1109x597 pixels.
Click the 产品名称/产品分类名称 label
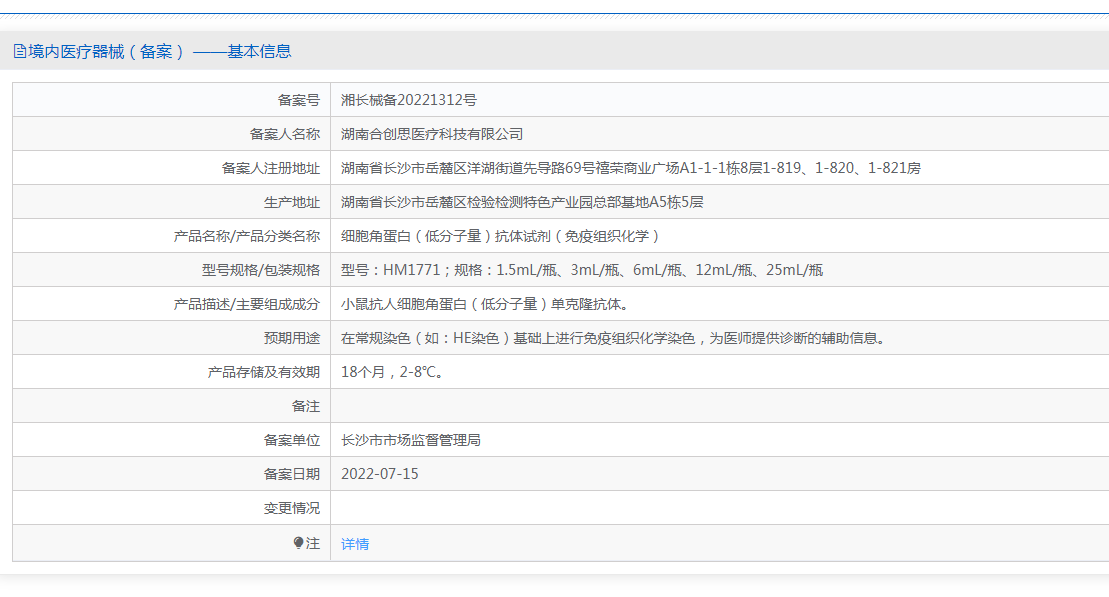point(247,236)
